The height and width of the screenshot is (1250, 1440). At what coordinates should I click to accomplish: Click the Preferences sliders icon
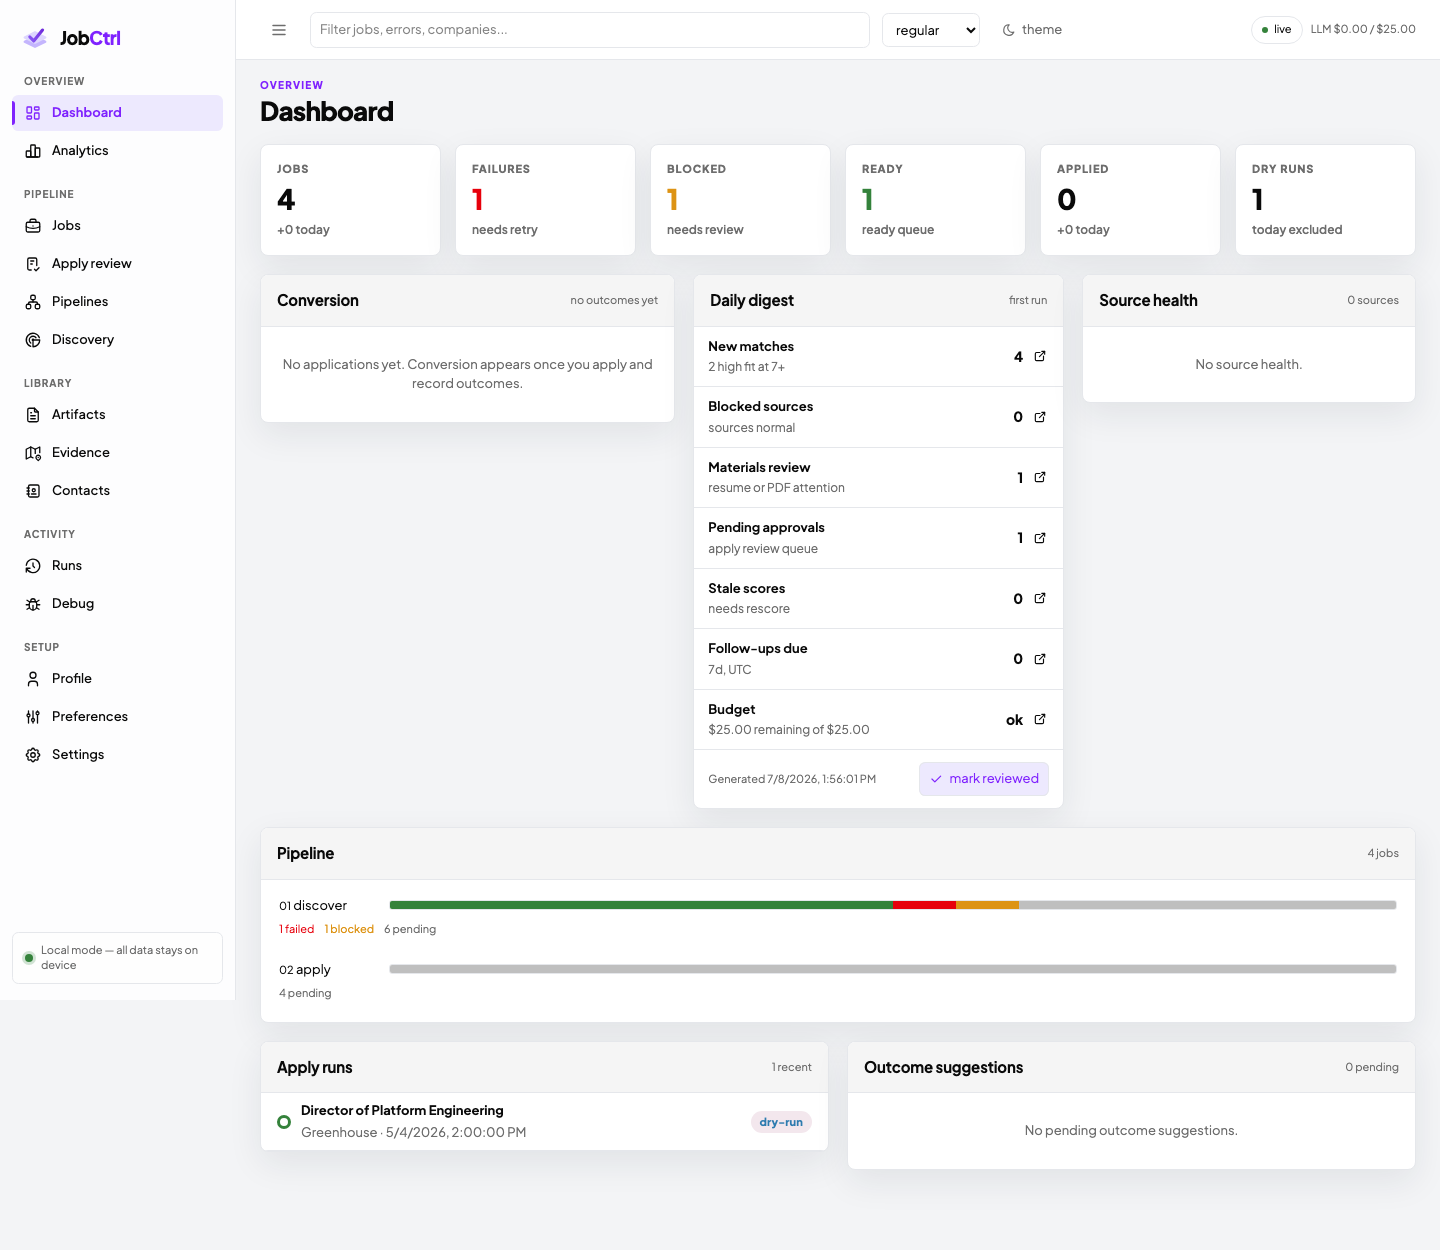(33, 717)
